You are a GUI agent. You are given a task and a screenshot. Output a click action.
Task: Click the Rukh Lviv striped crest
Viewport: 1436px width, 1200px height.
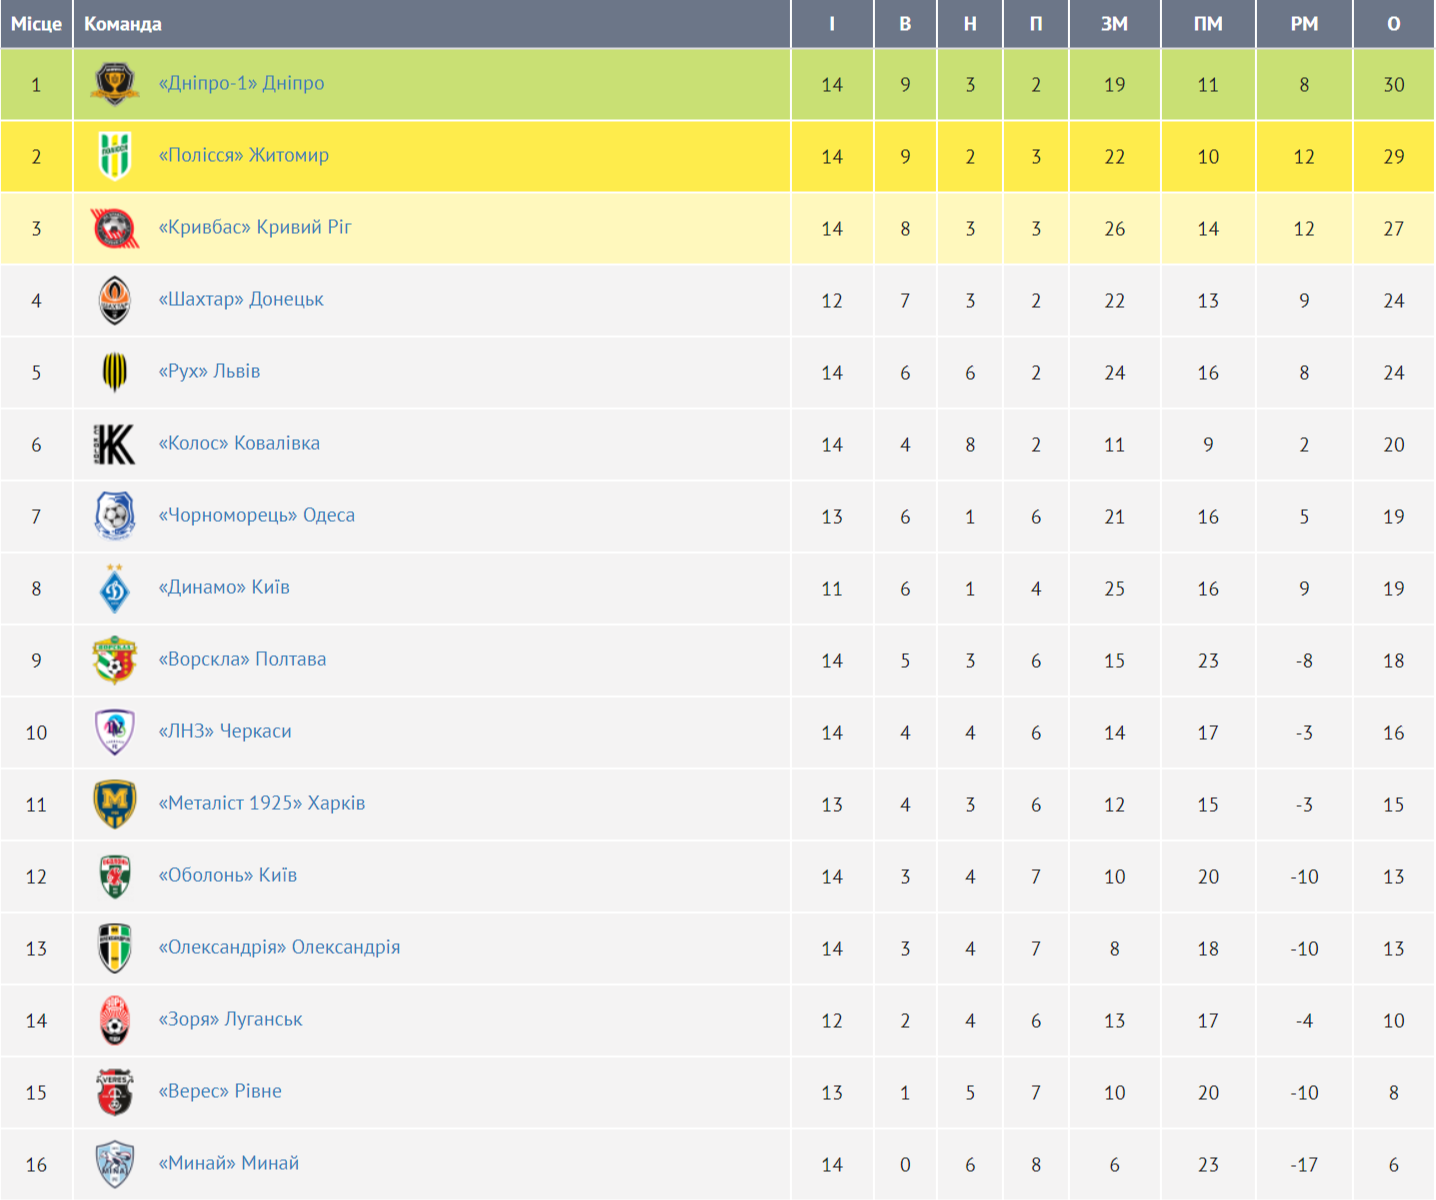pyautogui.click(x=115, y=372)
